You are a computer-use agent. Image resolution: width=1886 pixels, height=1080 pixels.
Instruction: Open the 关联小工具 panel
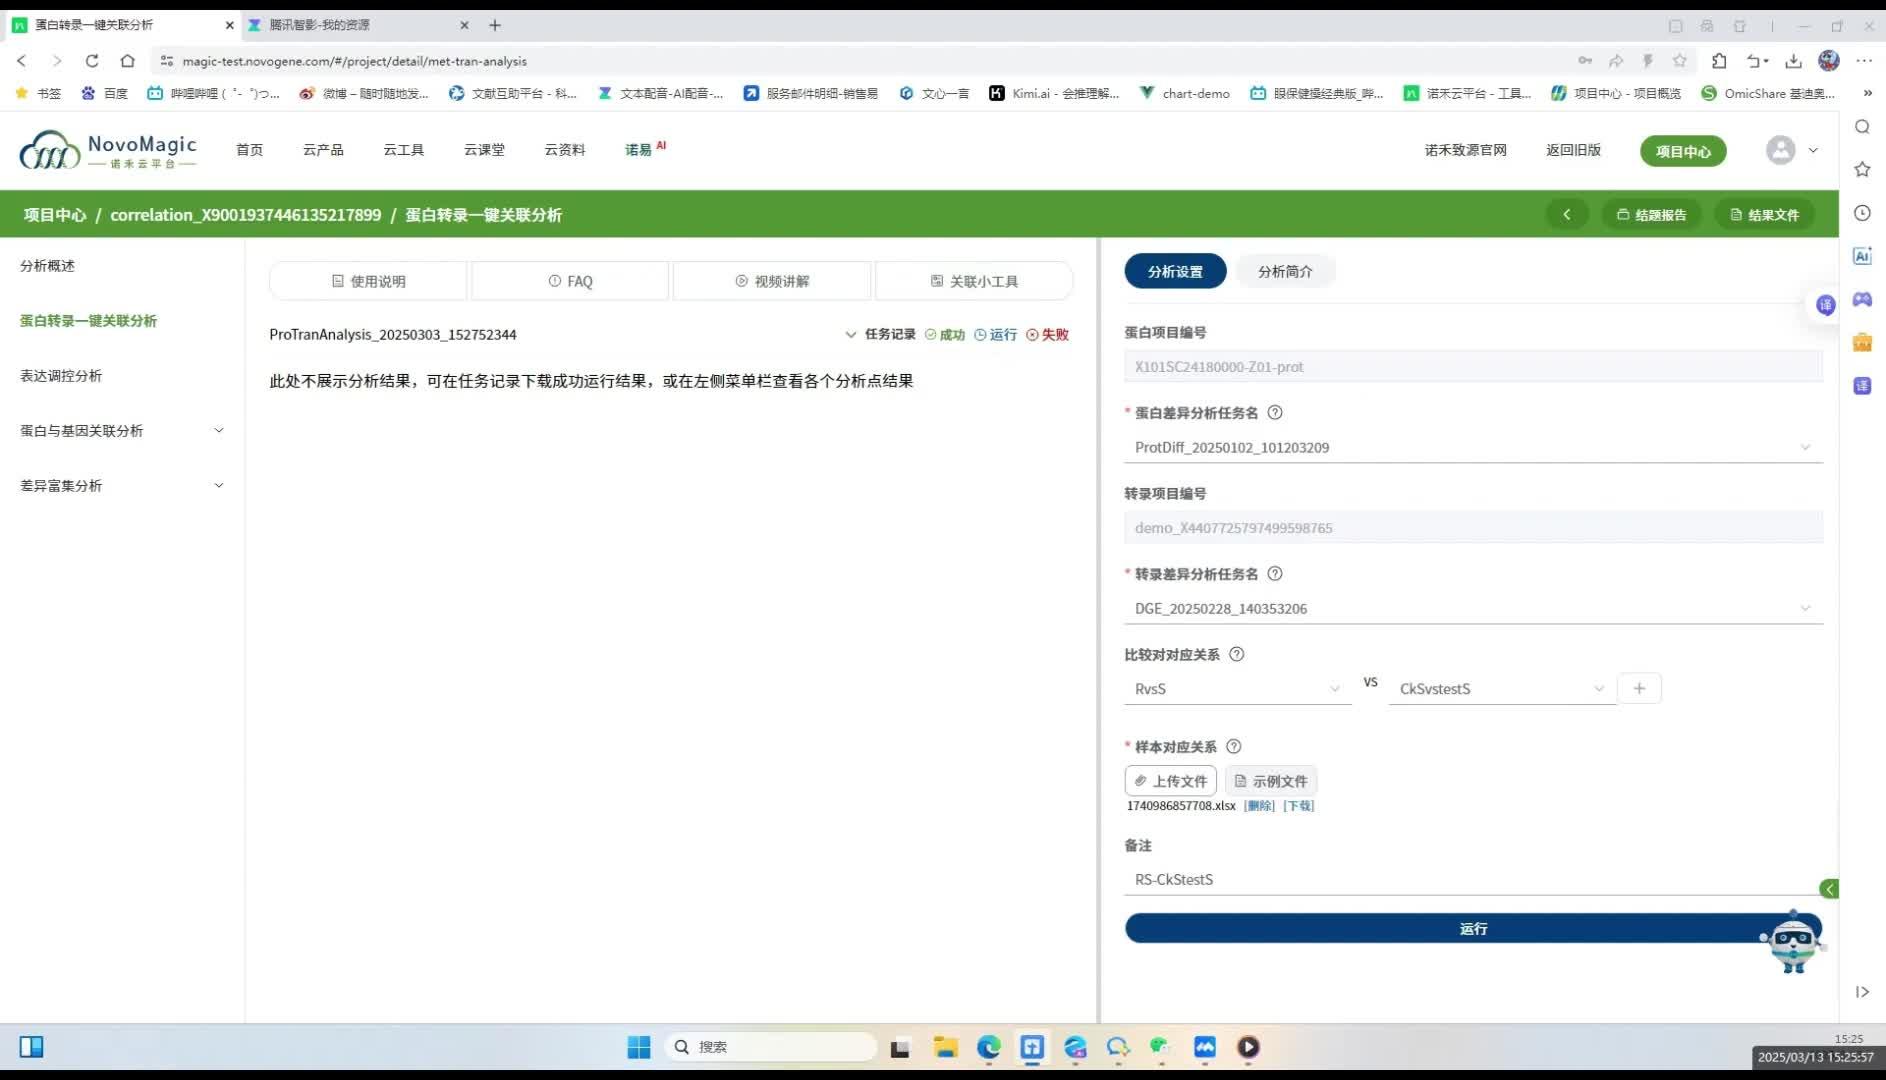(974, 281)
